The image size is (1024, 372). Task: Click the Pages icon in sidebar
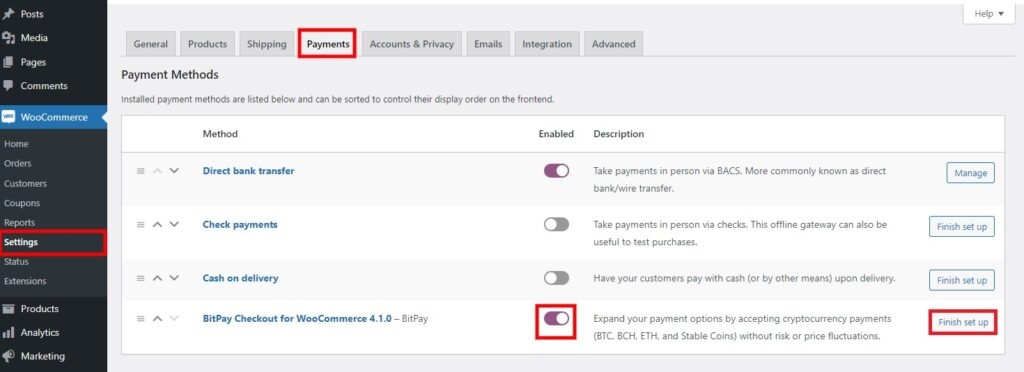[x=8, y=62]
